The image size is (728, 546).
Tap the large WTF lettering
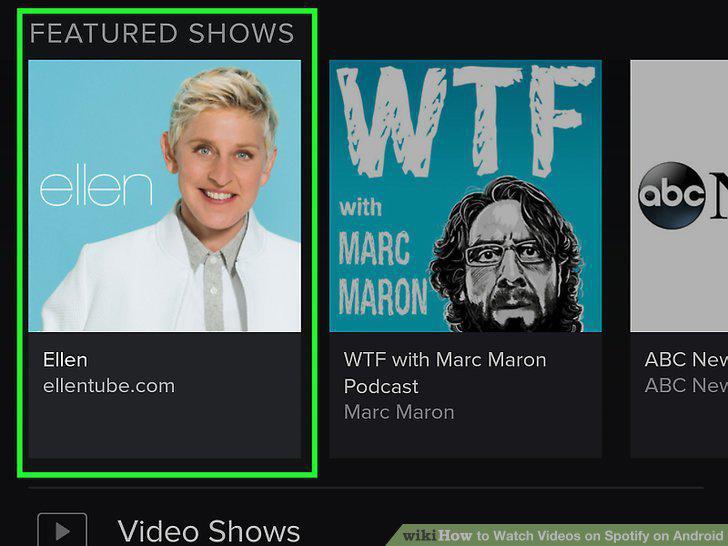pos(465,122)
